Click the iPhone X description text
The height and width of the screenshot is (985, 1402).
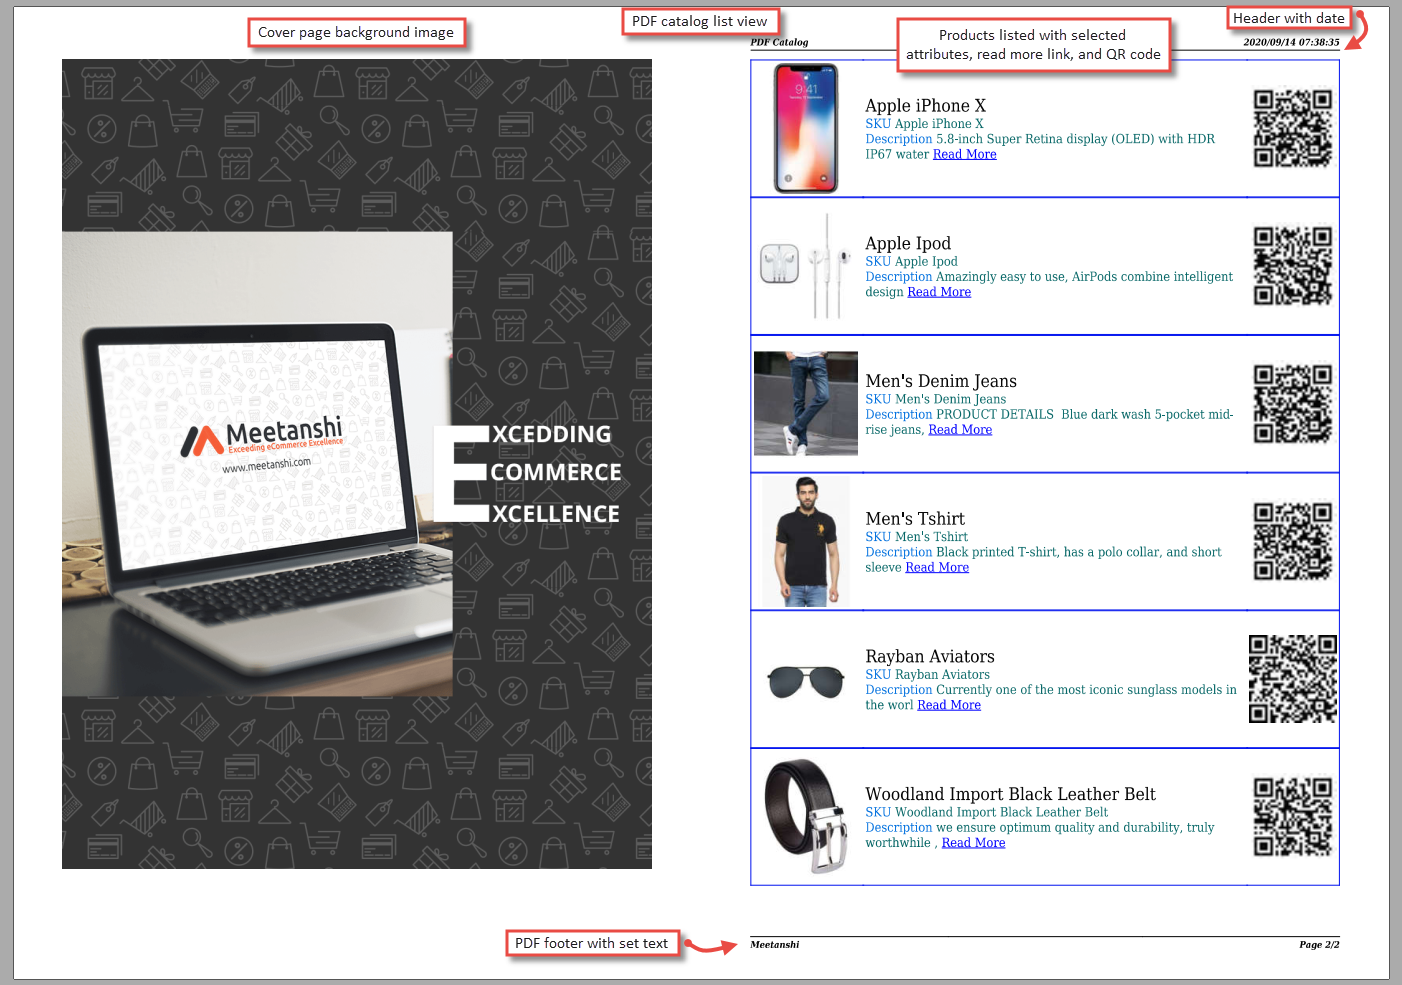1040,147
